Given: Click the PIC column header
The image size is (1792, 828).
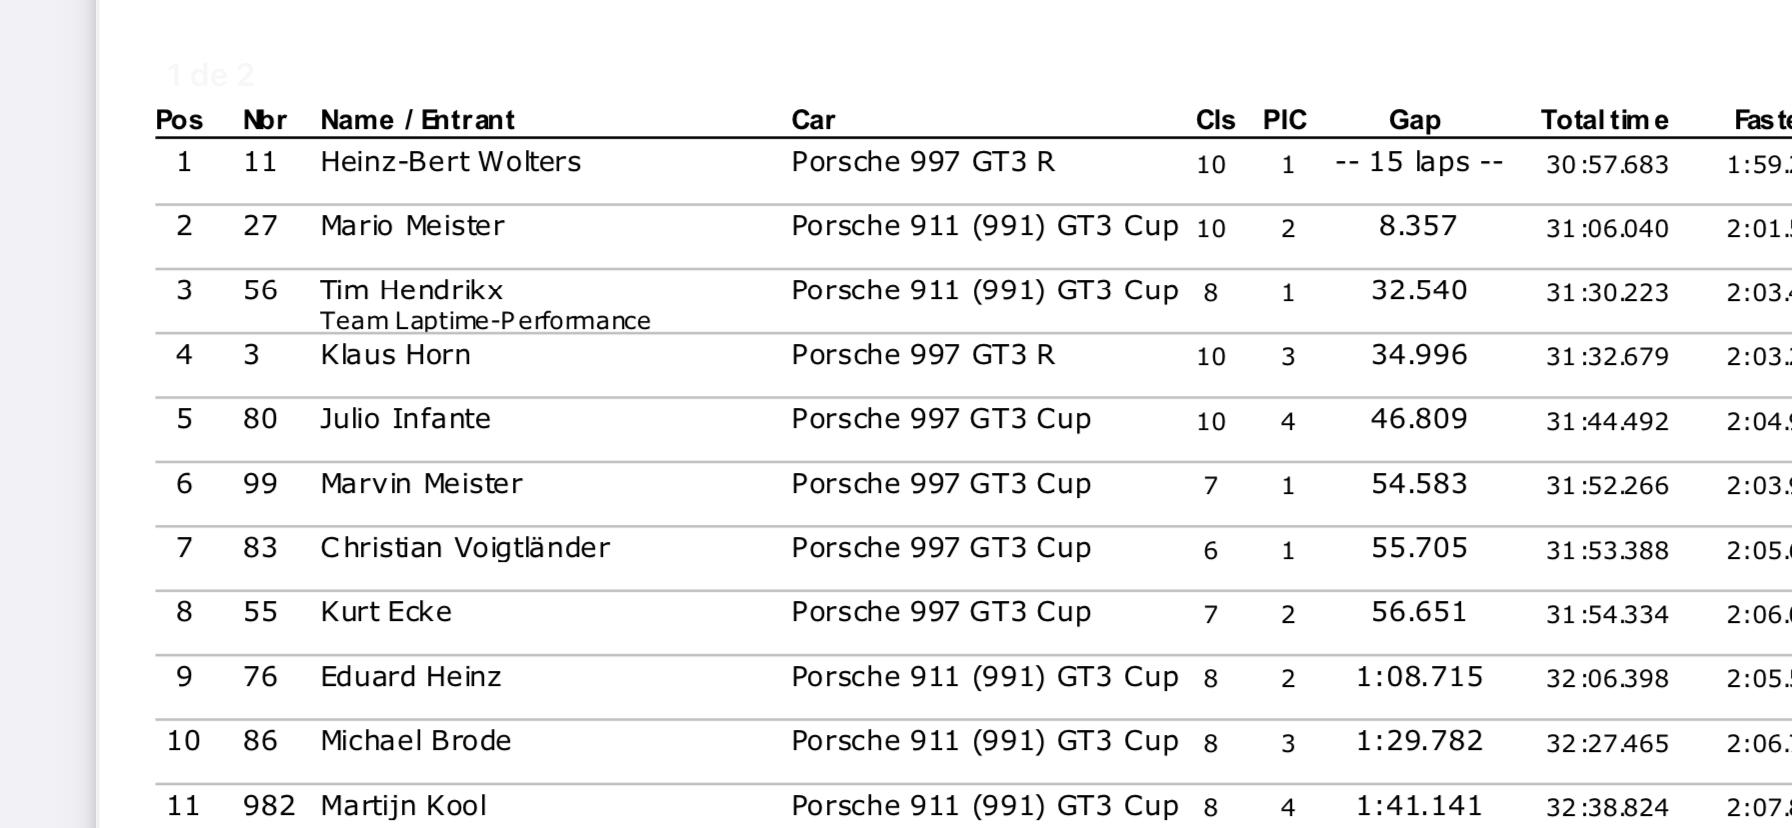Looking at the screenshot, I should click(x=1285, y=120).
